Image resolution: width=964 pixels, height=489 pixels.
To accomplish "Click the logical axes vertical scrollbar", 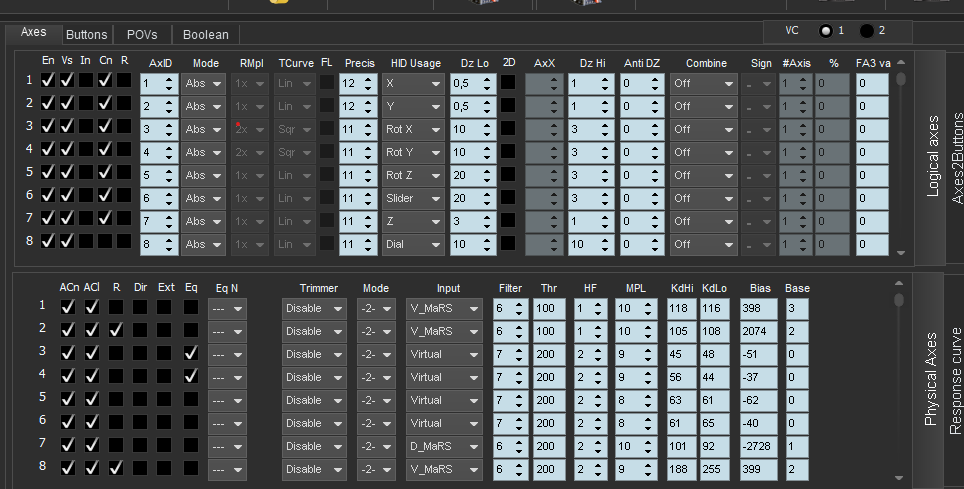I will (x=901, y=160).
